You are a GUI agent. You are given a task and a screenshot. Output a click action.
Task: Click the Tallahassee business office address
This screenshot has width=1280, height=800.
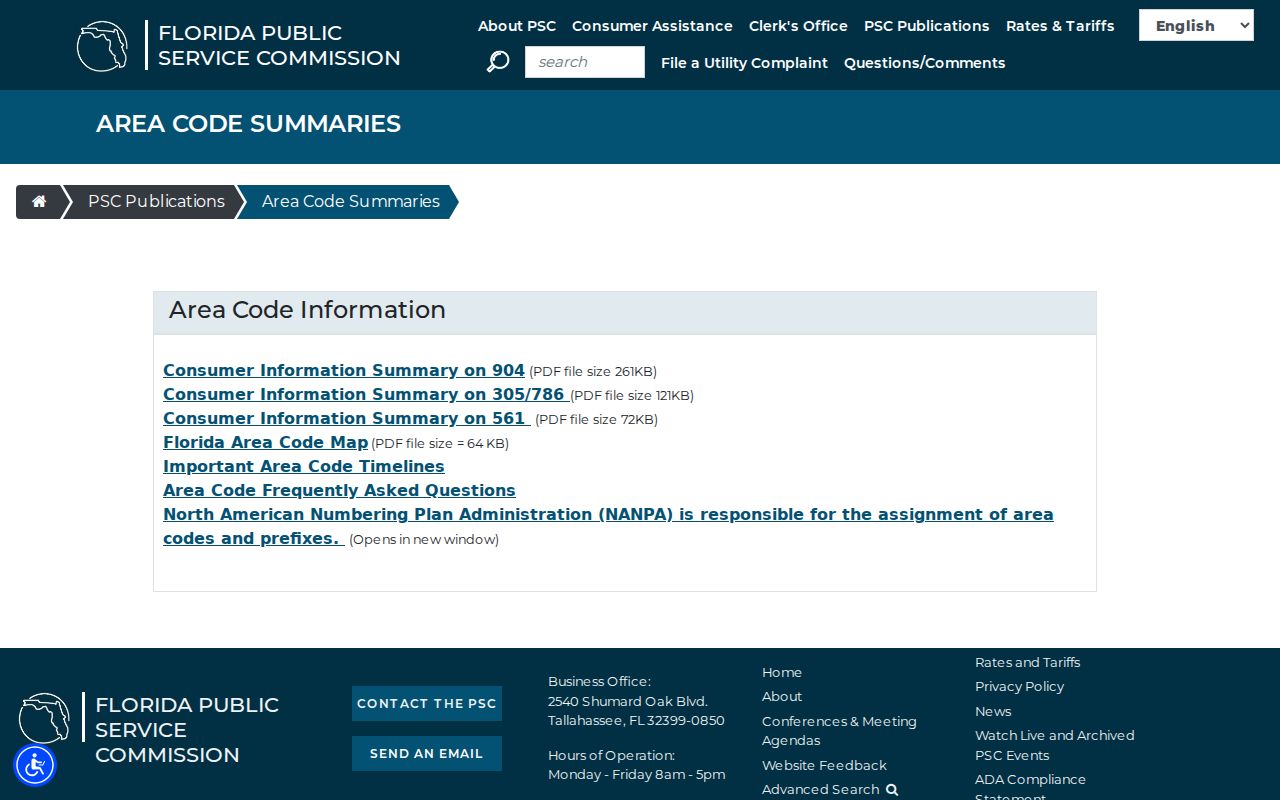(x=636, y=711)
